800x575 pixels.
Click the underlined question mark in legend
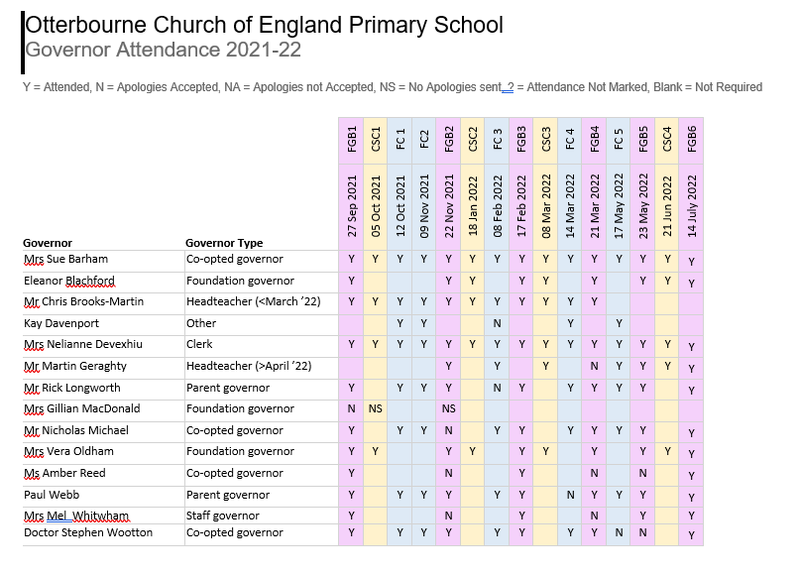[x=508, y=87]
